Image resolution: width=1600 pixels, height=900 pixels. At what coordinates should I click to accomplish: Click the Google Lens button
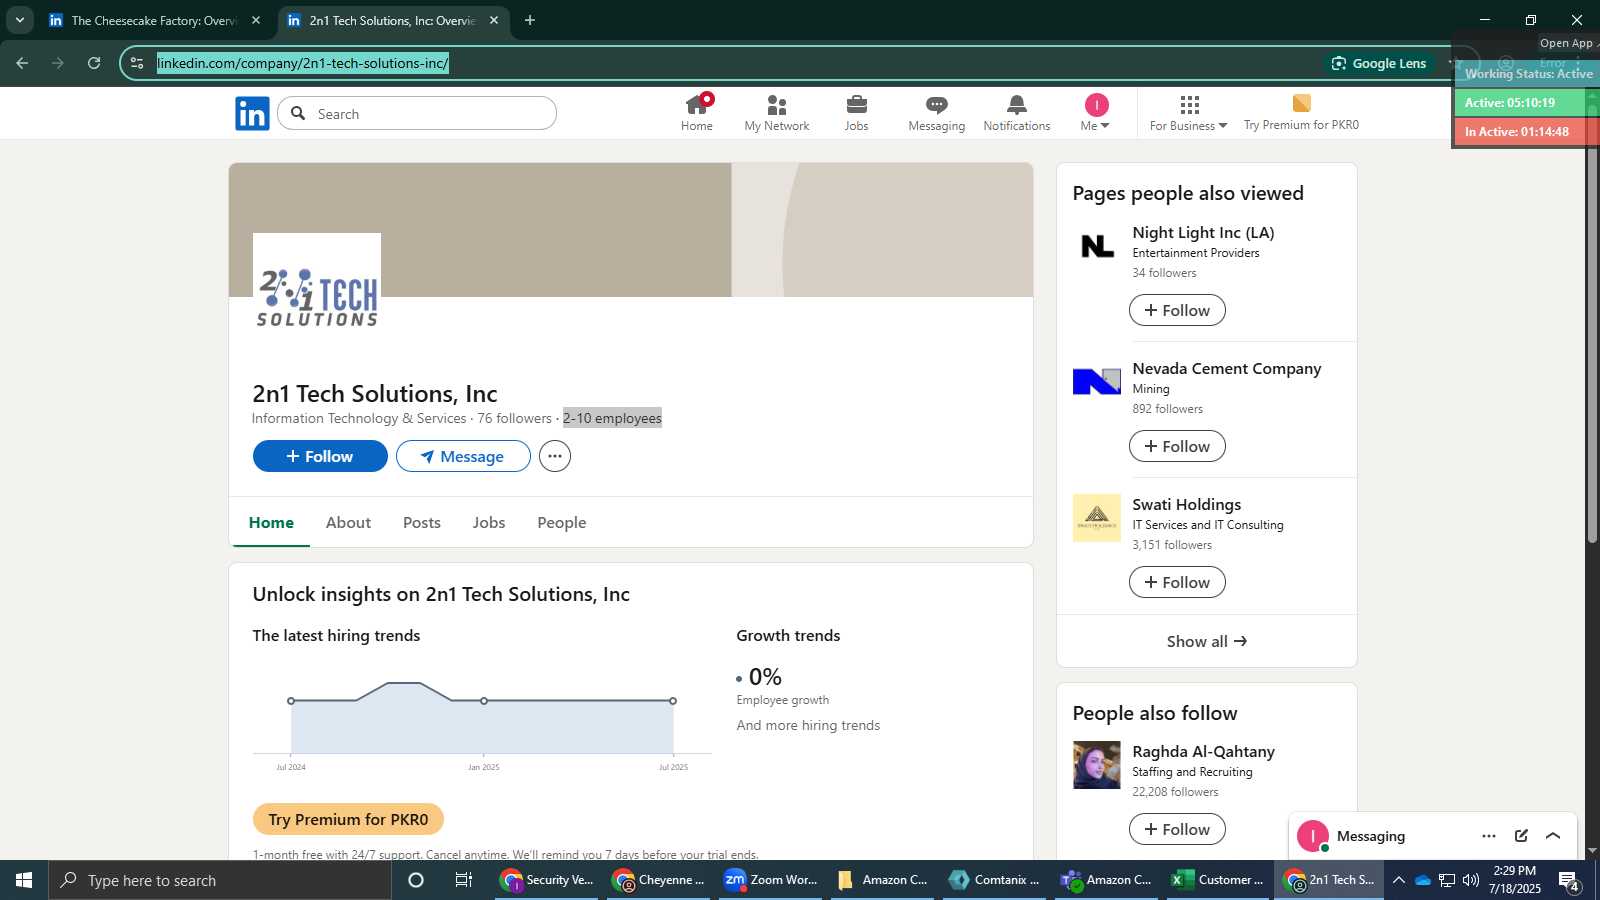pyautogui.click(x=1378, y=63)
